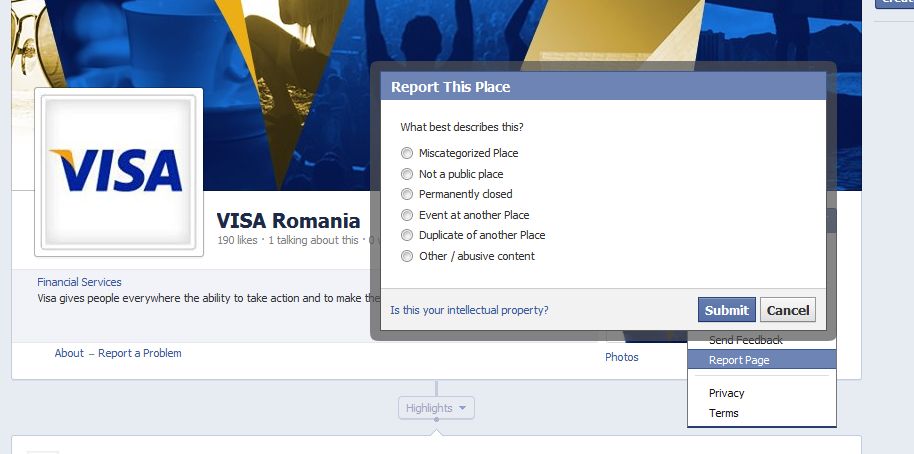914x454 pixels.
Task: Select Report Page from the menu
Action: 739,360
